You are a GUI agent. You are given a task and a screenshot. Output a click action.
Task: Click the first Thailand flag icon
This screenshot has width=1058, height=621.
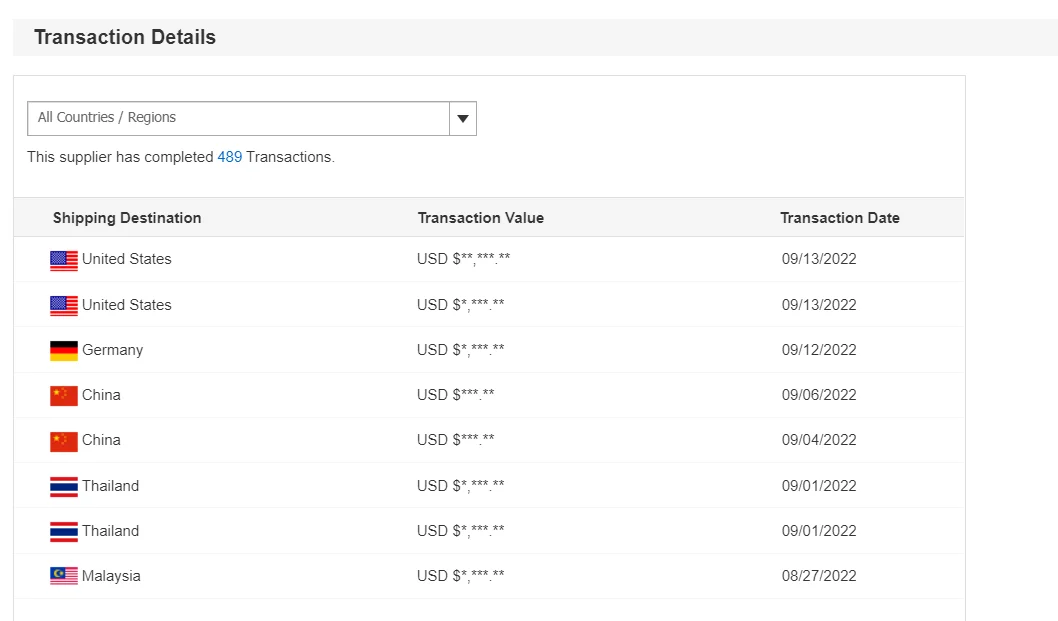click(x=64, y=487)
